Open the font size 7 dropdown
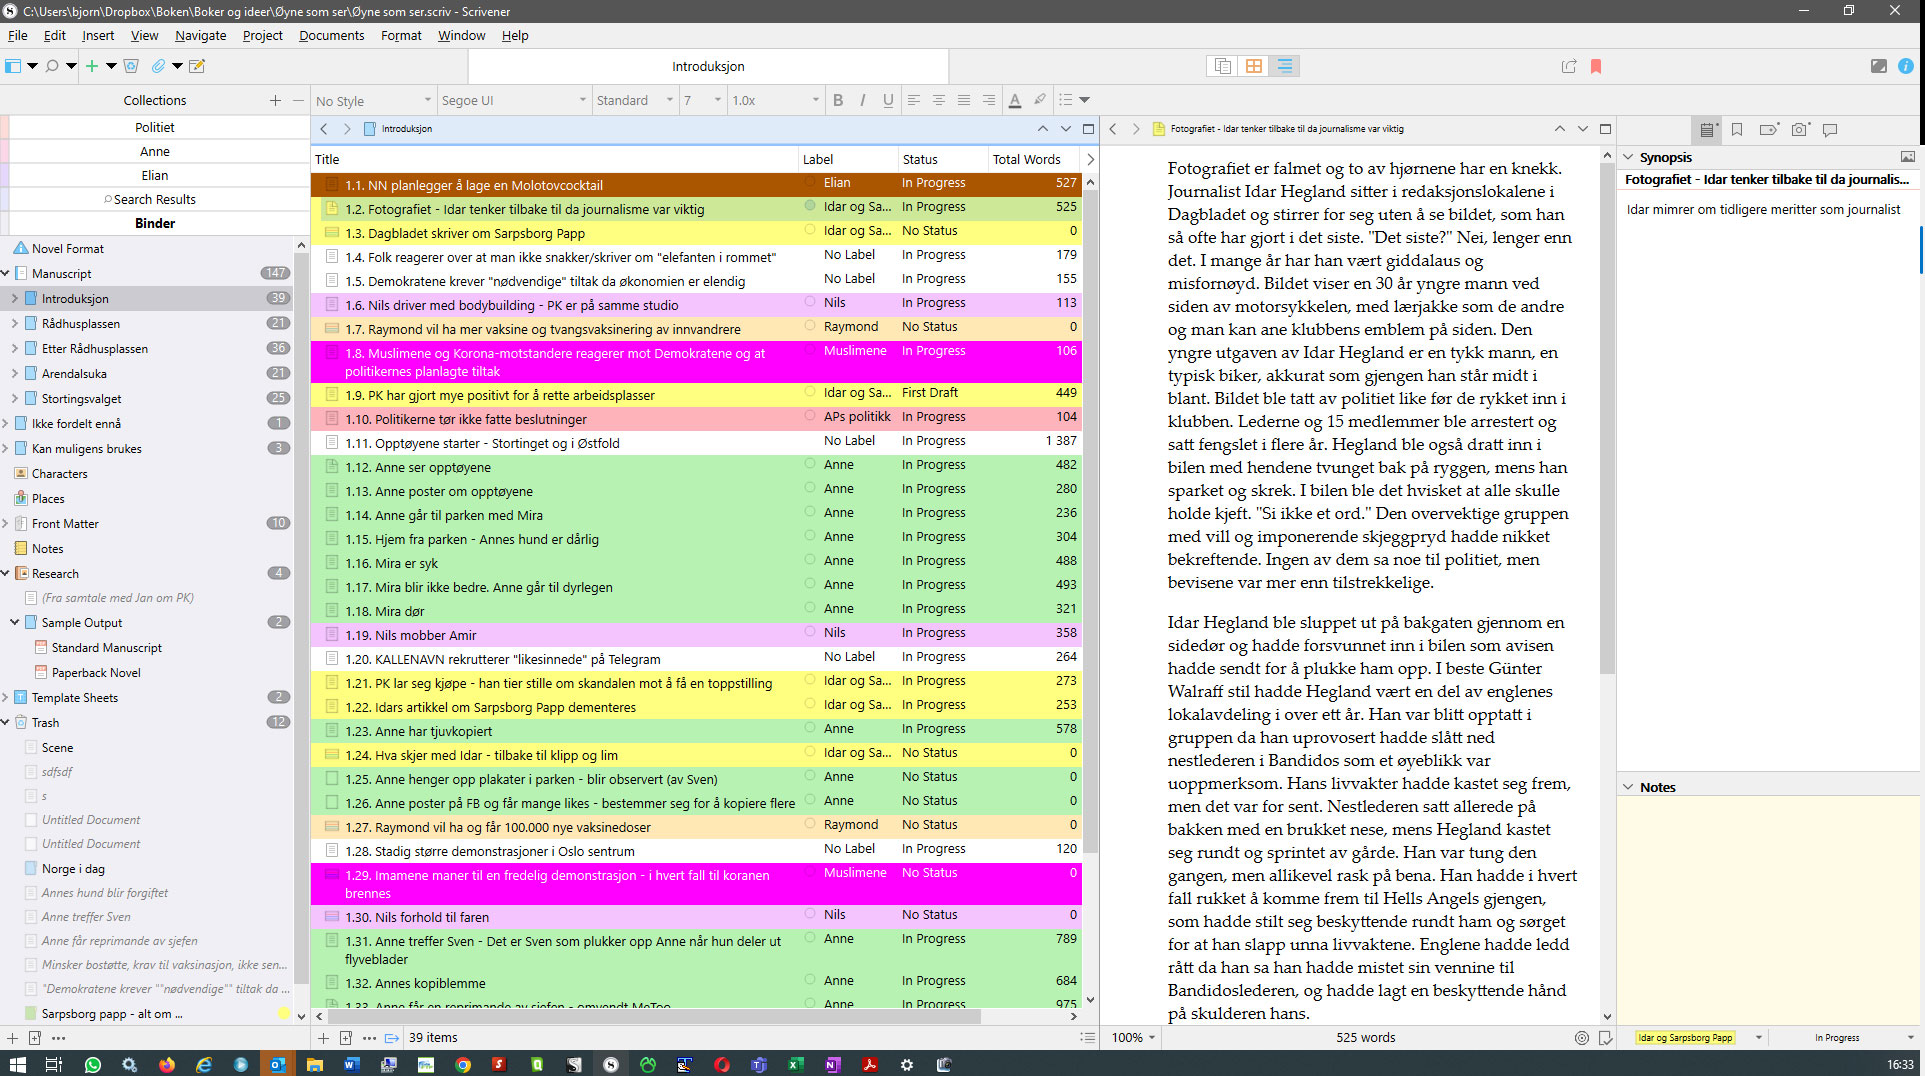The height and width of the screenshot is (1076, 1925). [702, 100]
